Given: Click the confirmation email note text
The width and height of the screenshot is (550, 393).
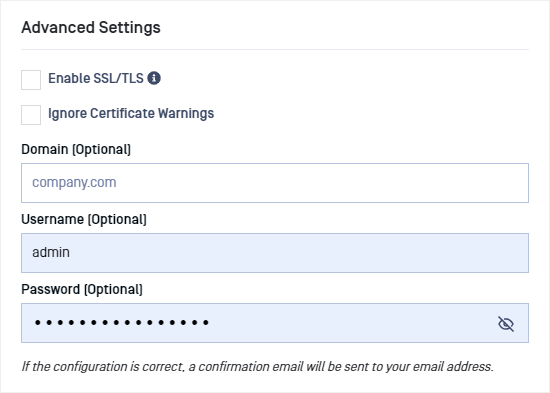Looking at the screenshot, I should click(257, 366).
